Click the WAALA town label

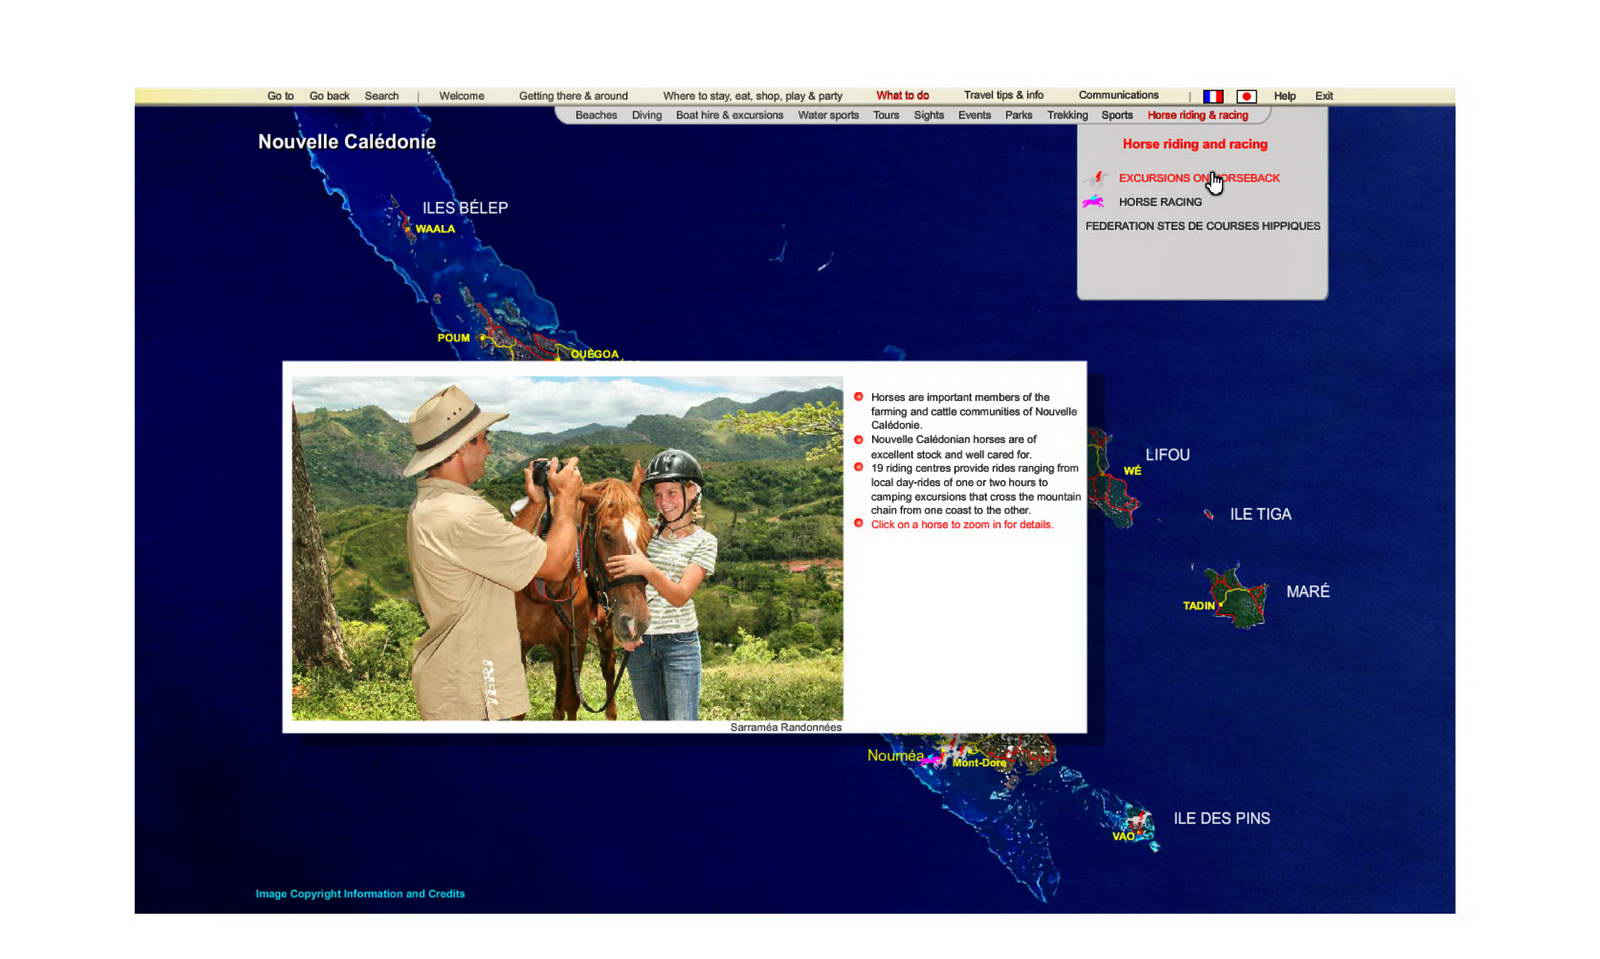[x=435, y=229]
